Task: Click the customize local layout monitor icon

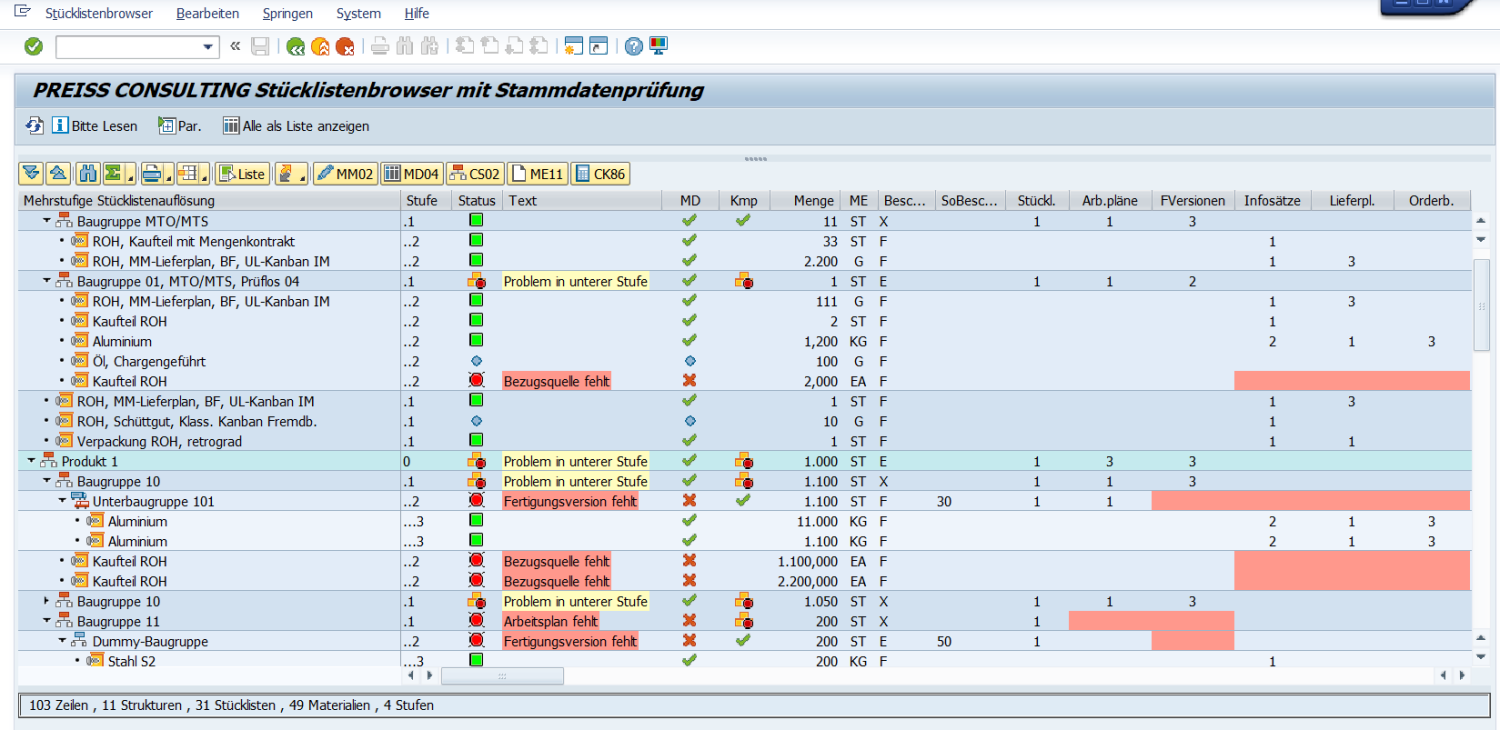Action: coord(658,46)
